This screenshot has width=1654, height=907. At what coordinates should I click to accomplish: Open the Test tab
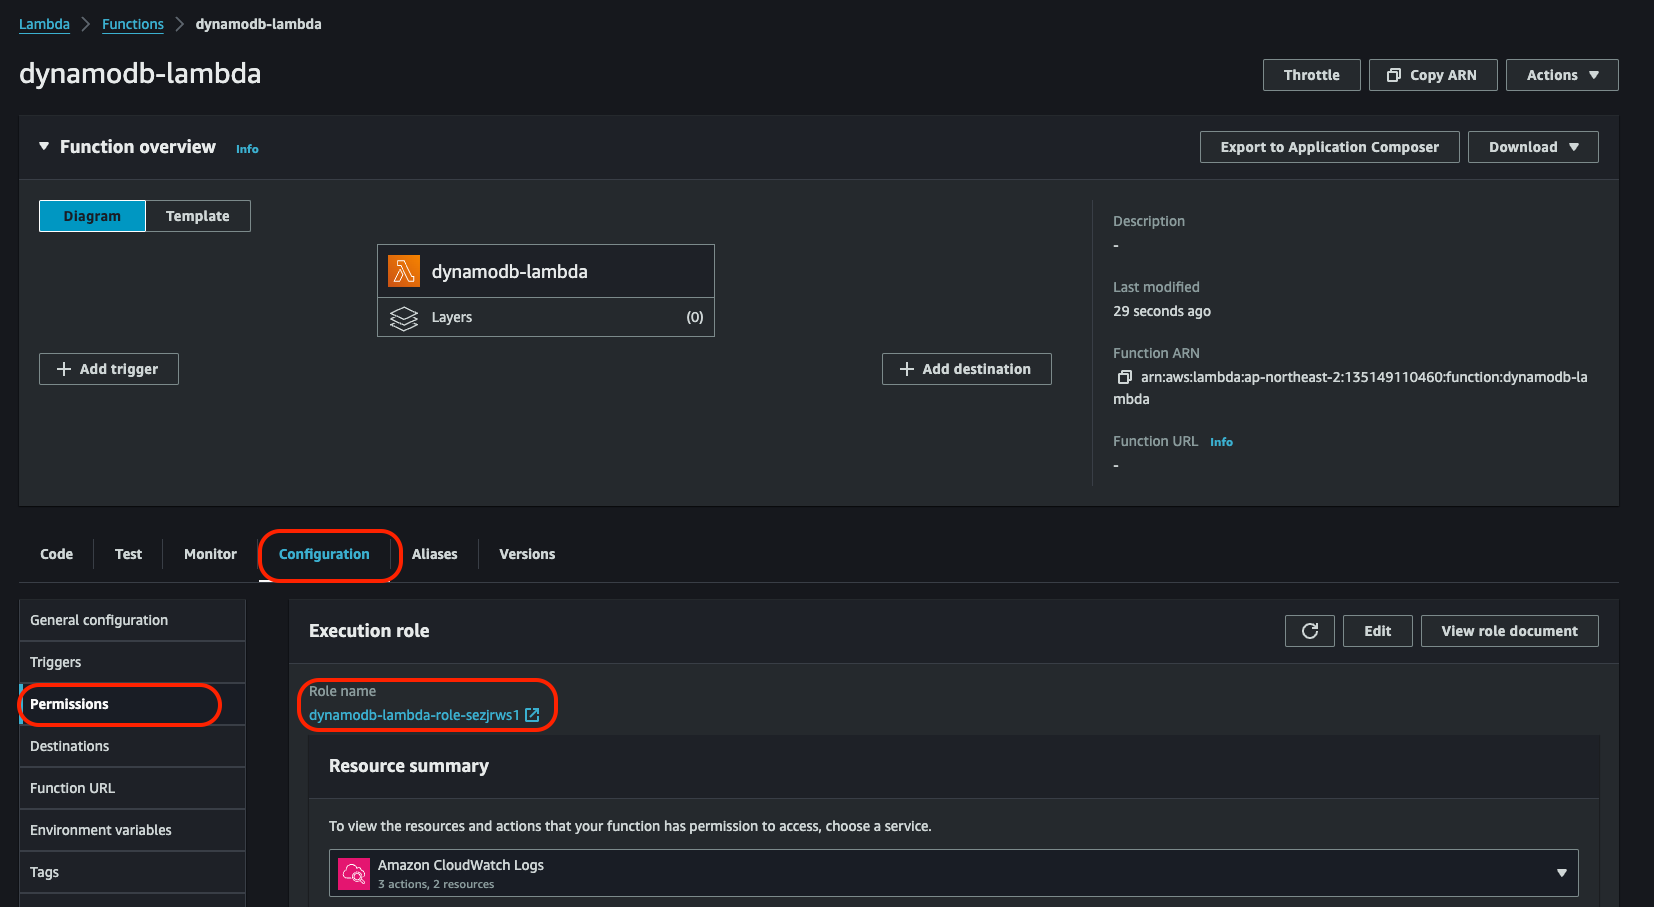click(128, 554)
